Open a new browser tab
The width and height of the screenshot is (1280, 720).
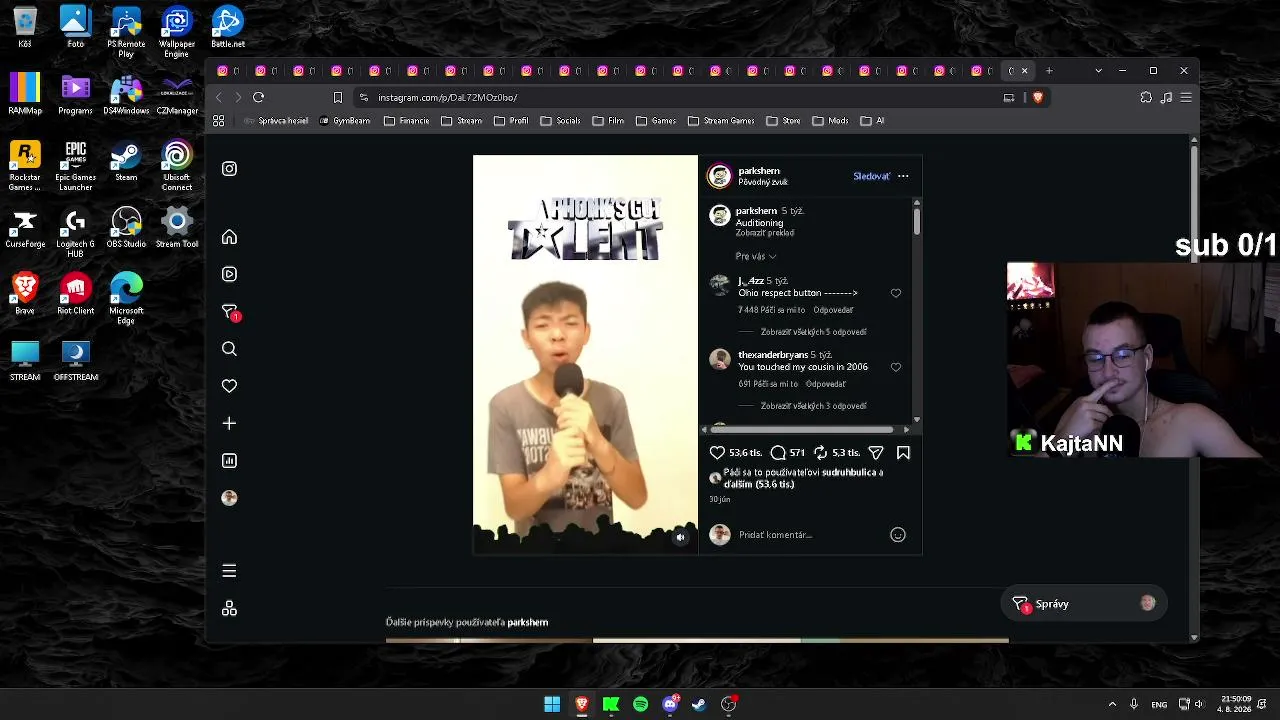[1049, 71]
